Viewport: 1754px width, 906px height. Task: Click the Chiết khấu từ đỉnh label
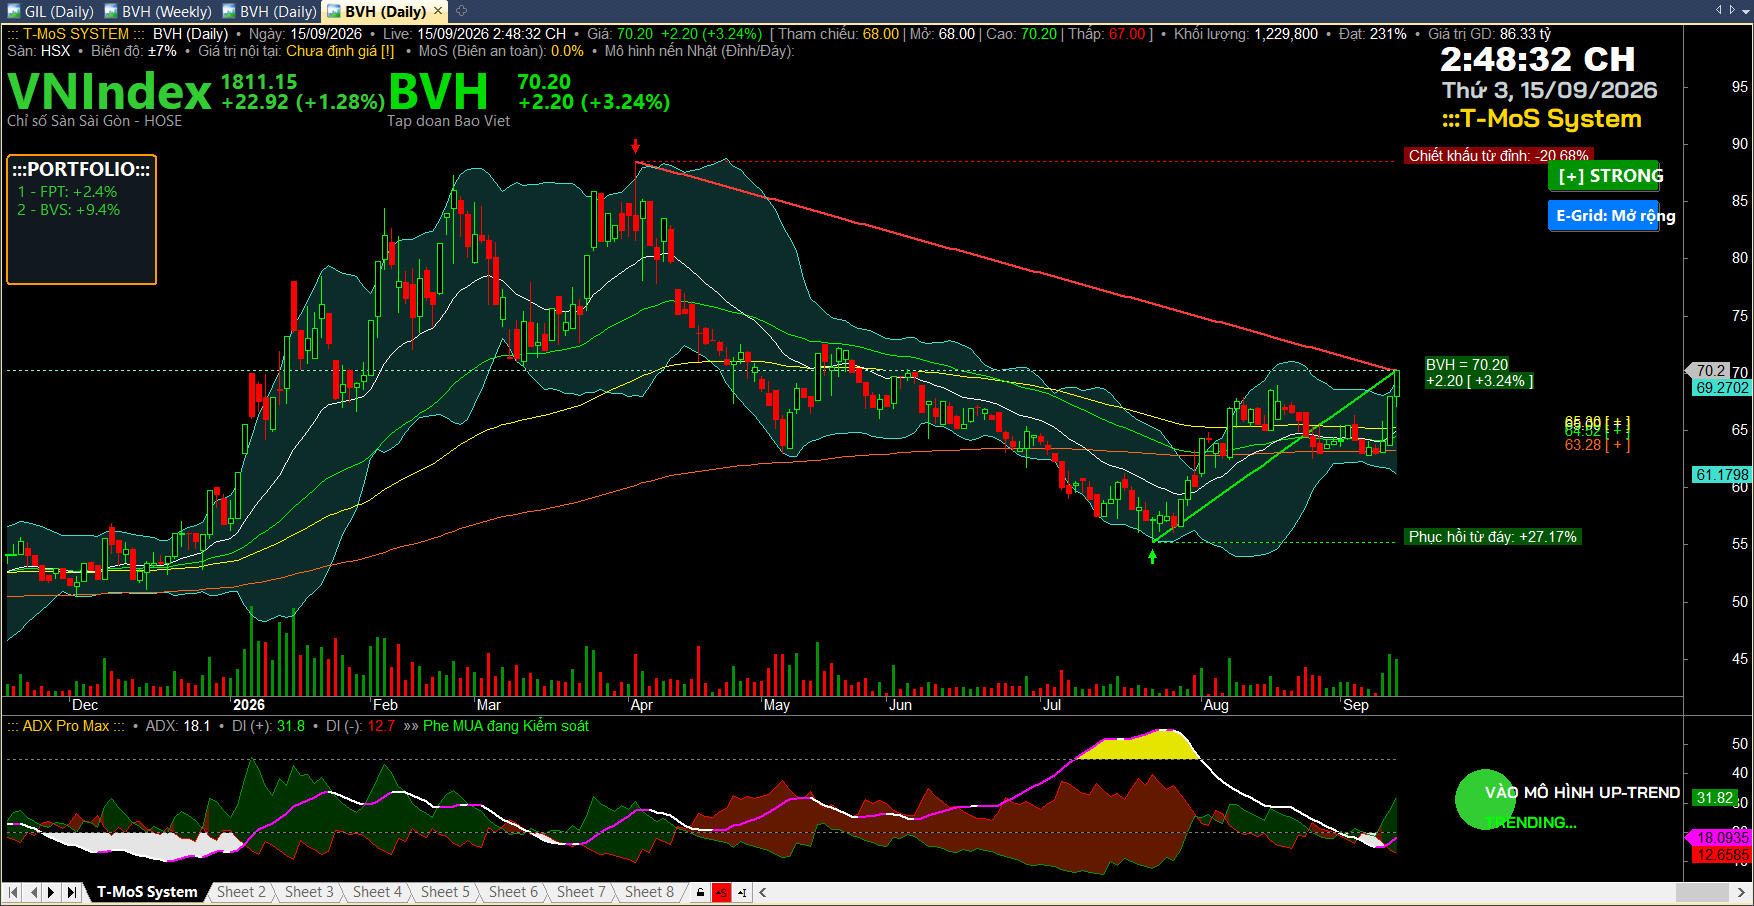click(1498, 155)
